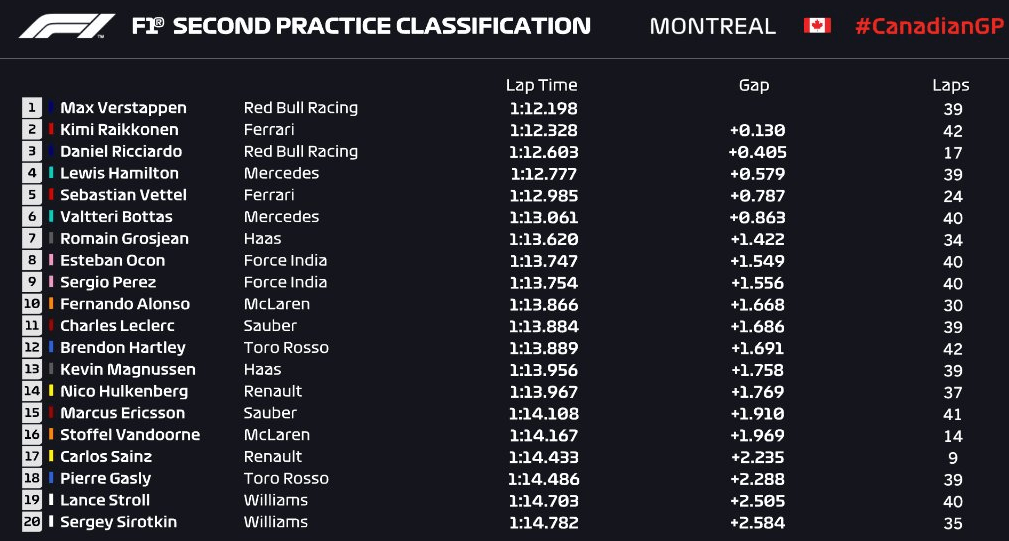This screenshot has height=541, width=1009.
Task: Click driver name Kimi Raikkonen
Action: (x=119, y=129)
